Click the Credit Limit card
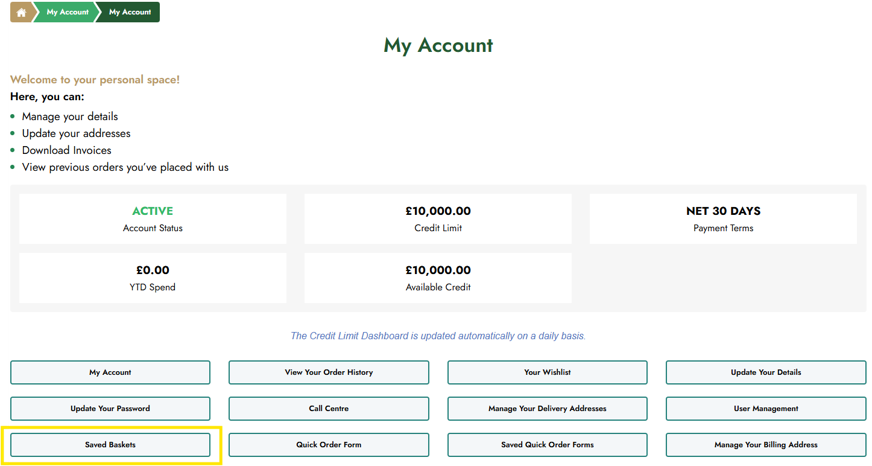872x466 pixels. [438, 219]
